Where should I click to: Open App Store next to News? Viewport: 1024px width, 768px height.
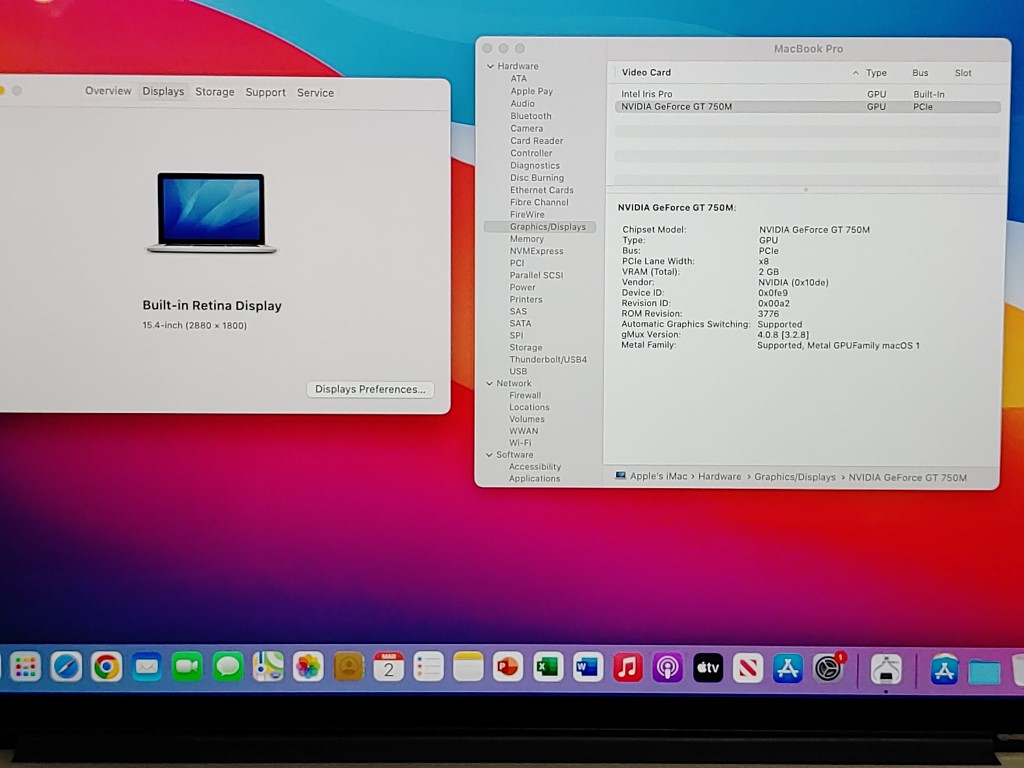pyautogui.click(x=788, y=667)
